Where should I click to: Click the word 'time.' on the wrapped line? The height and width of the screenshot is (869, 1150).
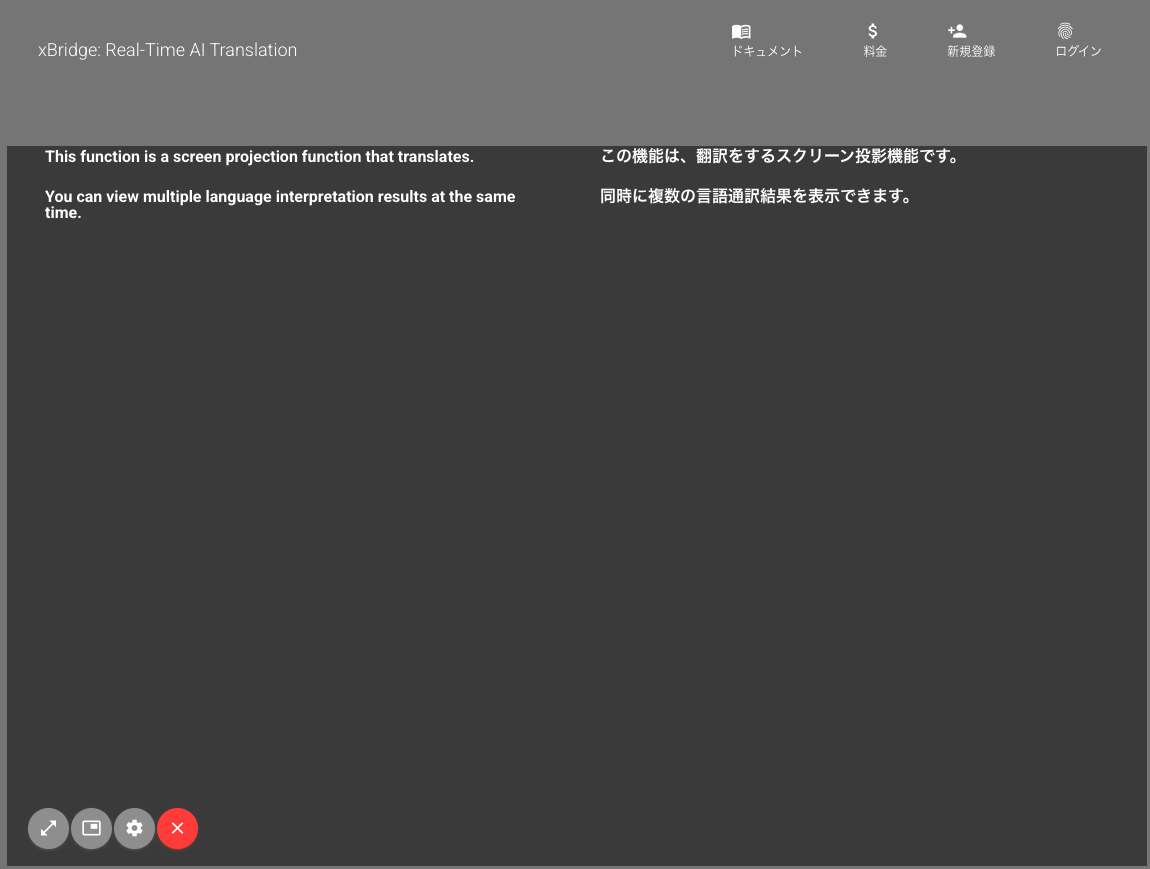point(63,213)
